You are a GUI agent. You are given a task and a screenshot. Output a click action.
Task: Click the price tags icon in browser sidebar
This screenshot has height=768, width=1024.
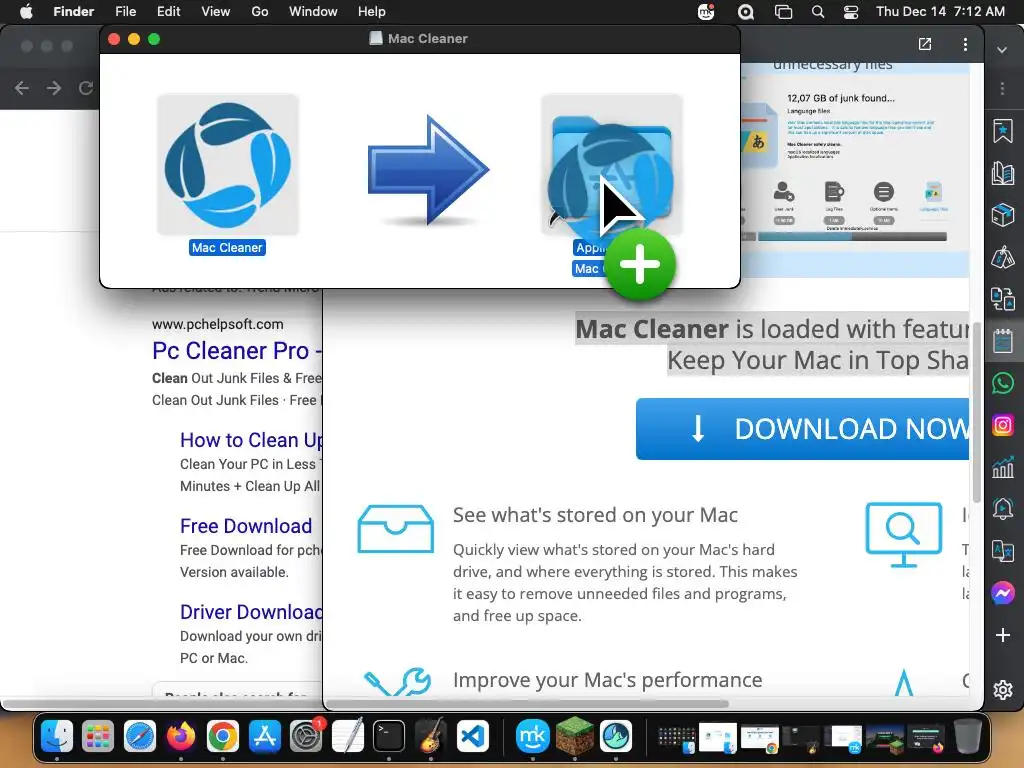click(1002, 257)
